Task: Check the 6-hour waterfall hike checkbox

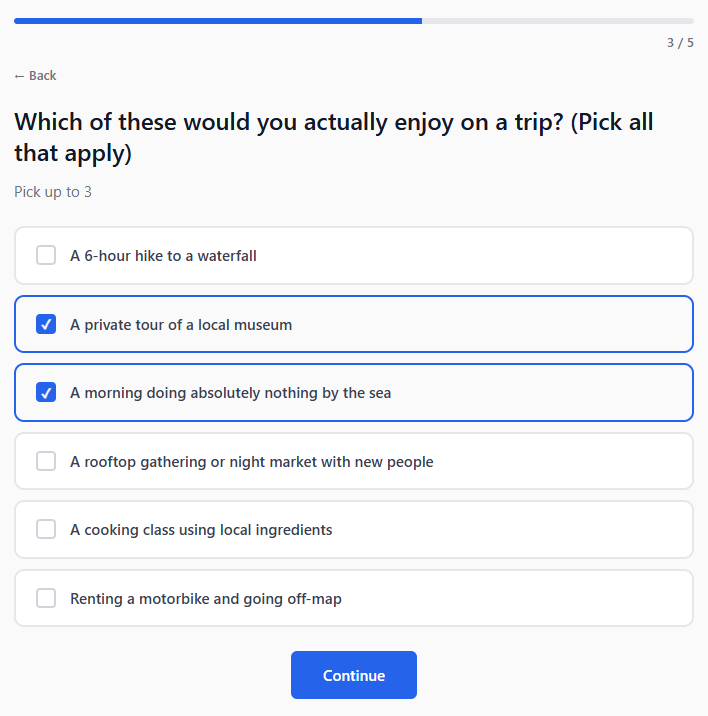Action: coord(46,256)
